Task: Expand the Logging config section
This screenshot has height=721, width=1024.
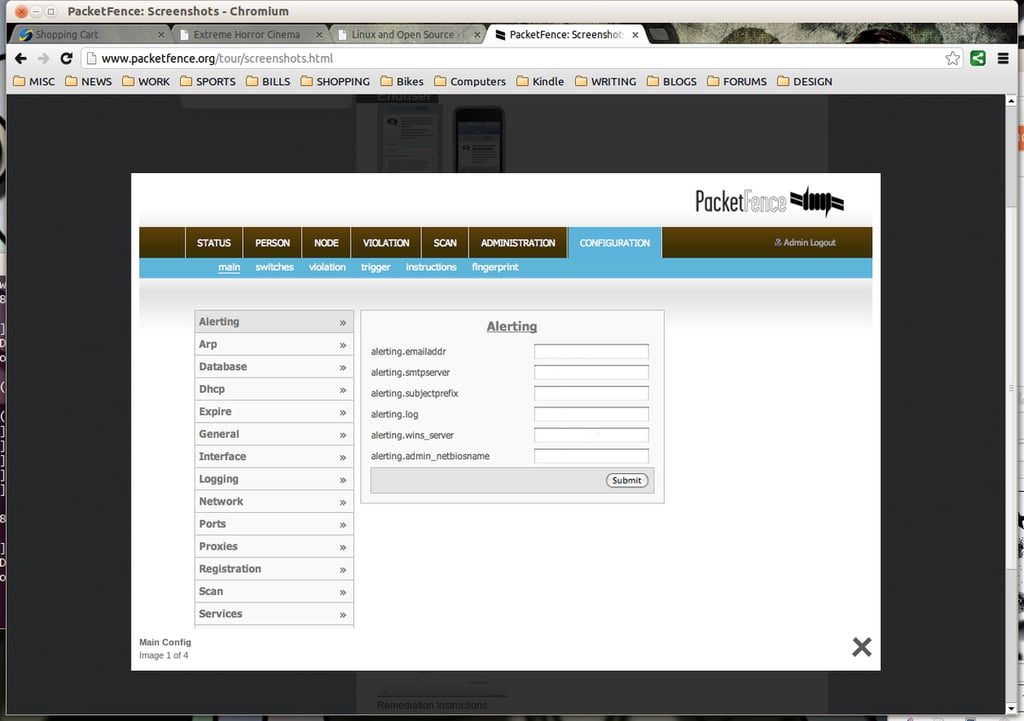Action: (x=274, y=479)
